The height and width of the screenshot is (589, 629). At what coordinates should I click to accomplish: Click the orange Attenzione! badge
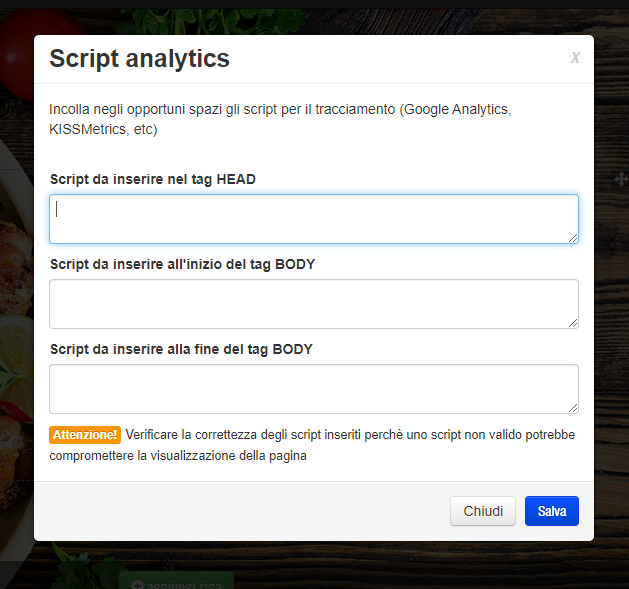click(x=85, y=435)
